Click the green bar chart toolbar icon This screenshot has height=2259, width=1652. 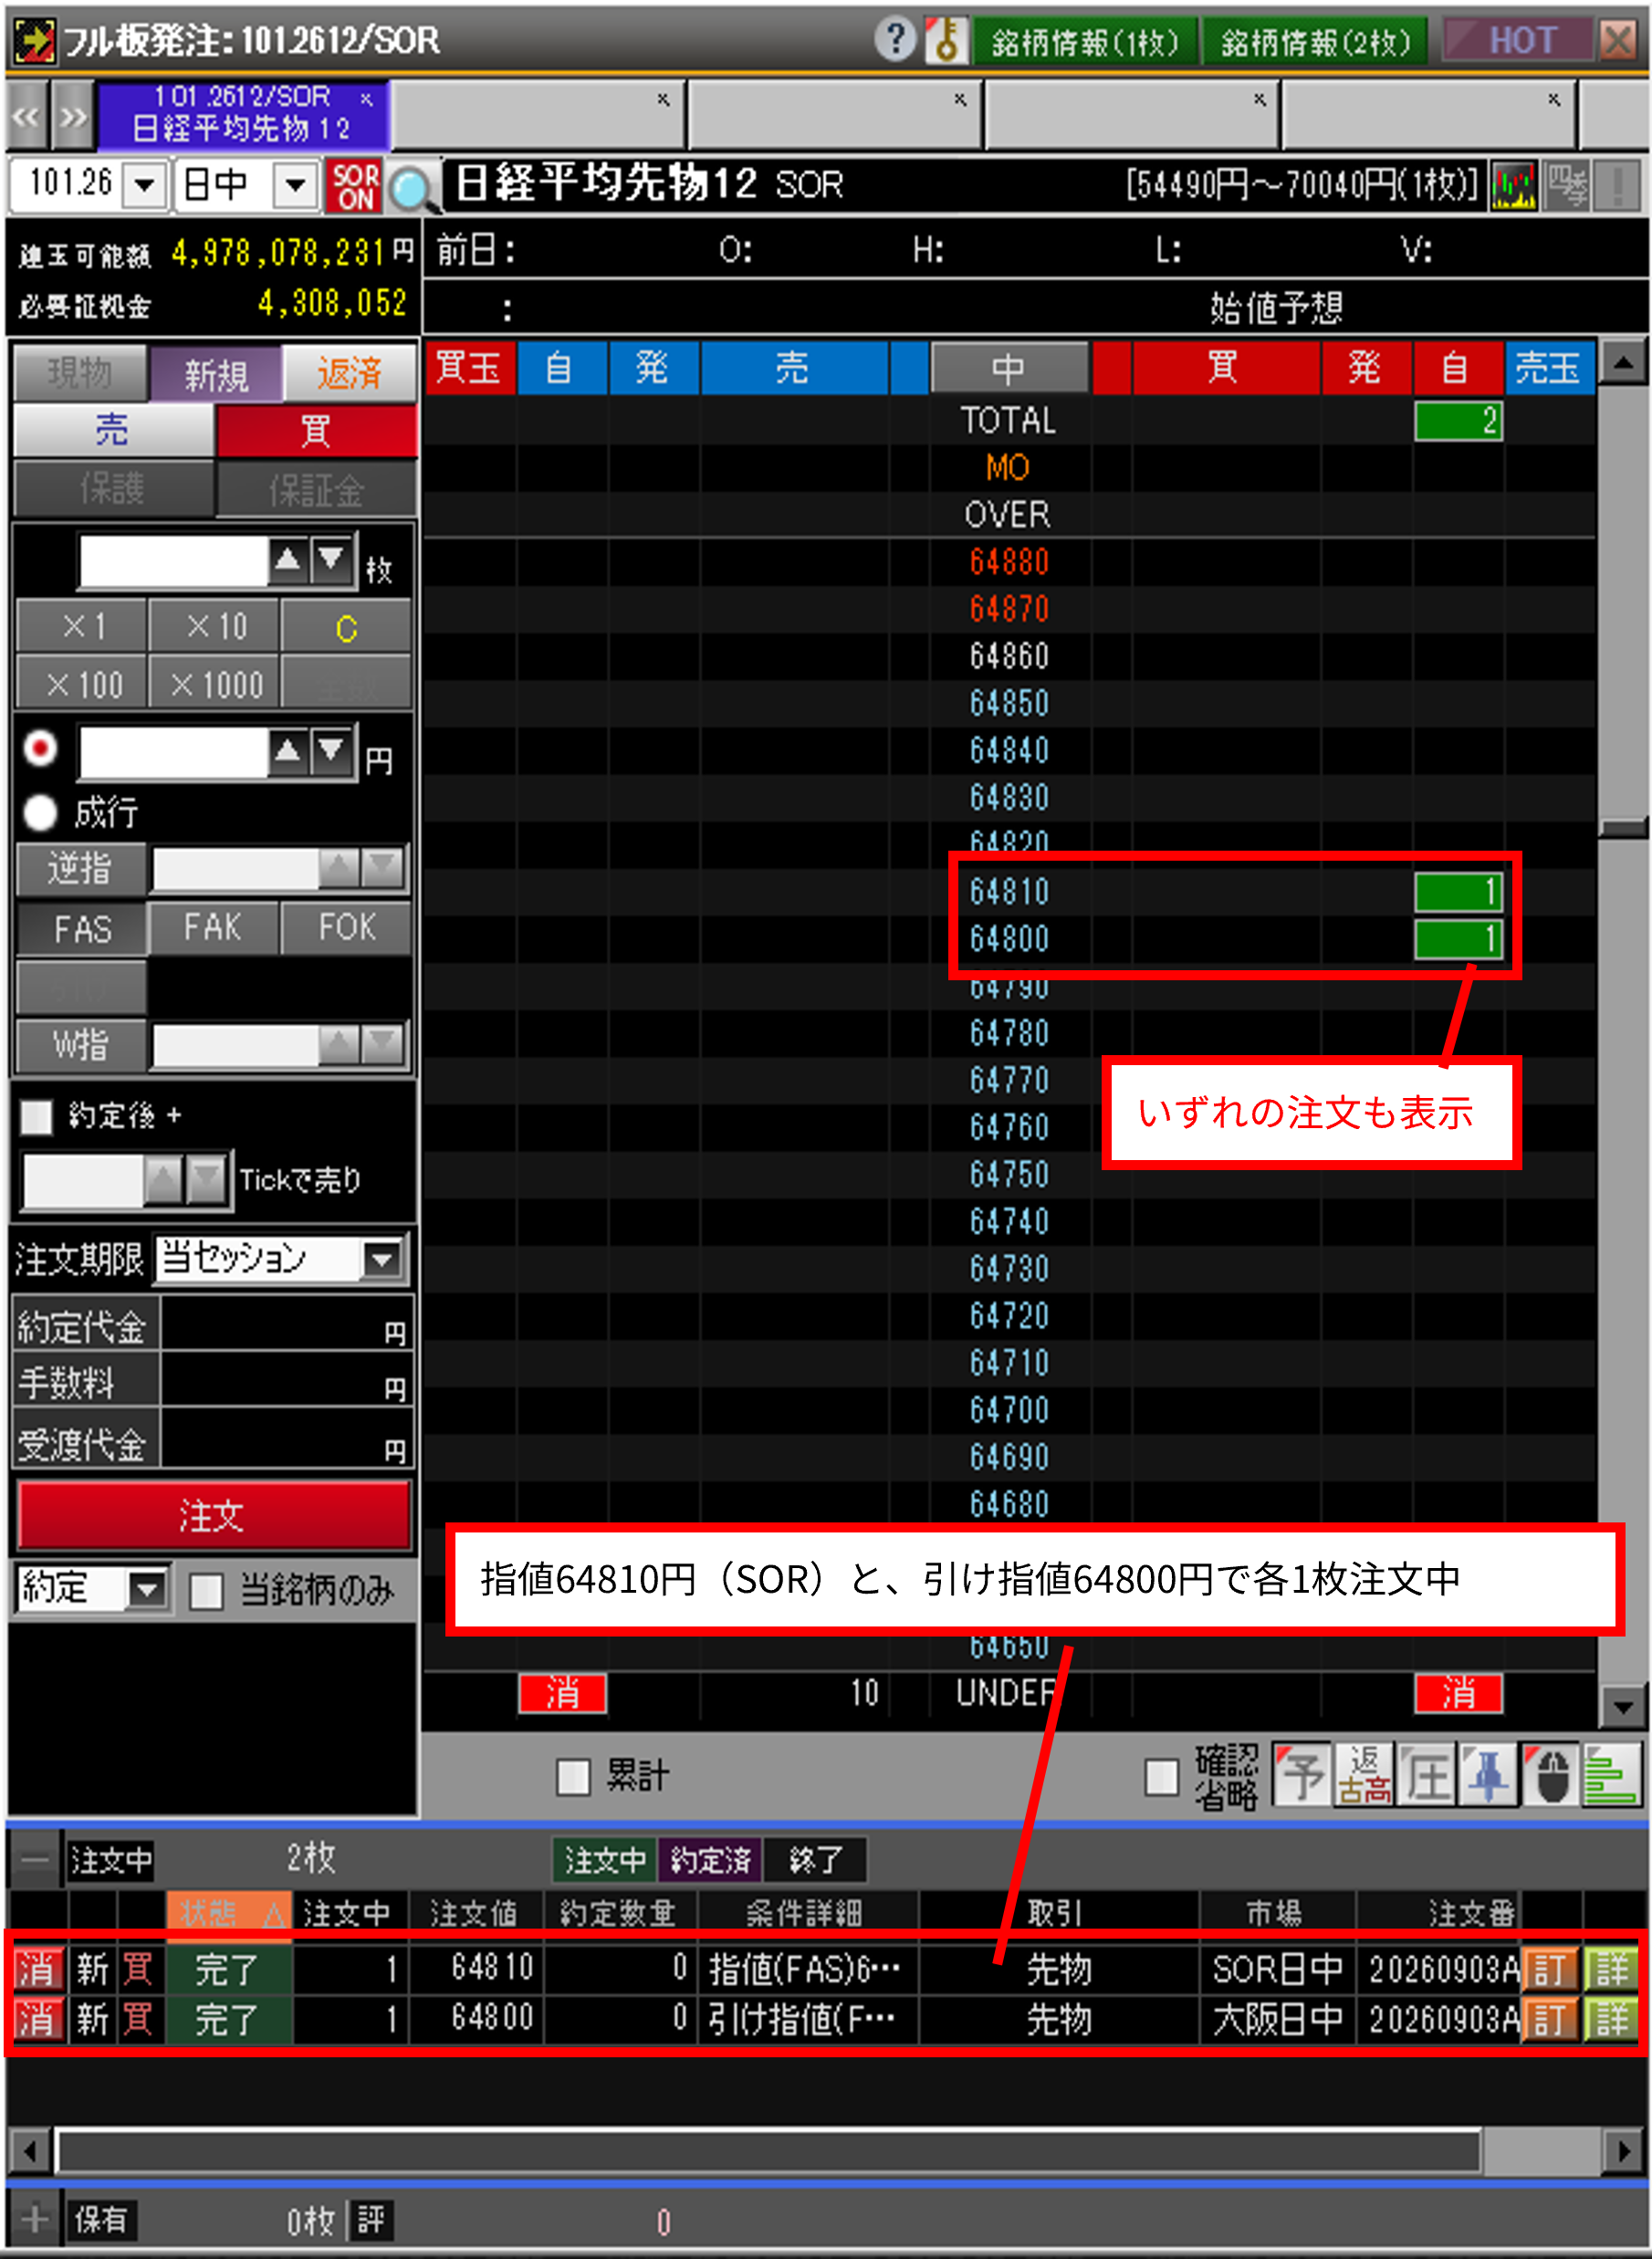(x=1611, y=1776)
